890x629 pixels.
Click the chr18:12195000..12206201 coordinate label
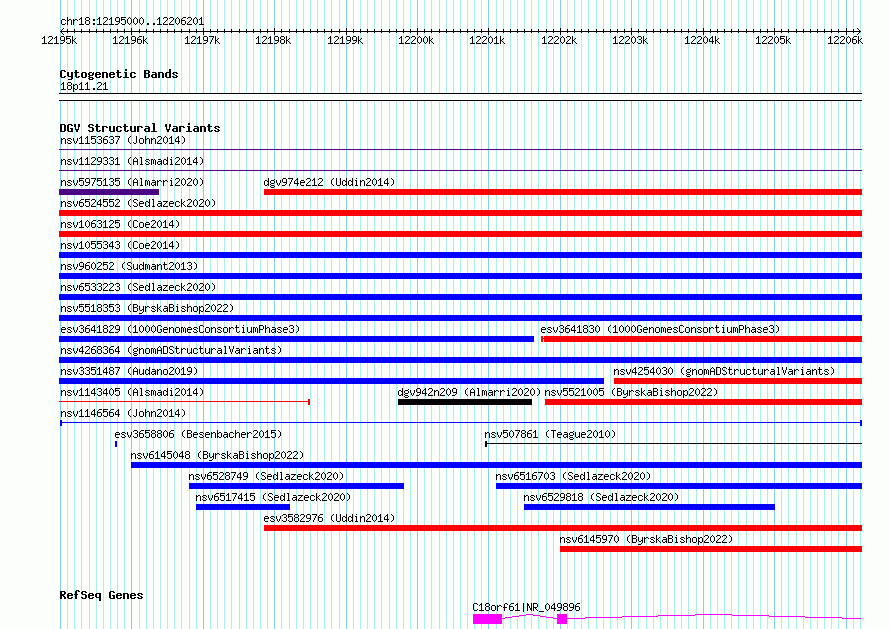pos(132,22)
